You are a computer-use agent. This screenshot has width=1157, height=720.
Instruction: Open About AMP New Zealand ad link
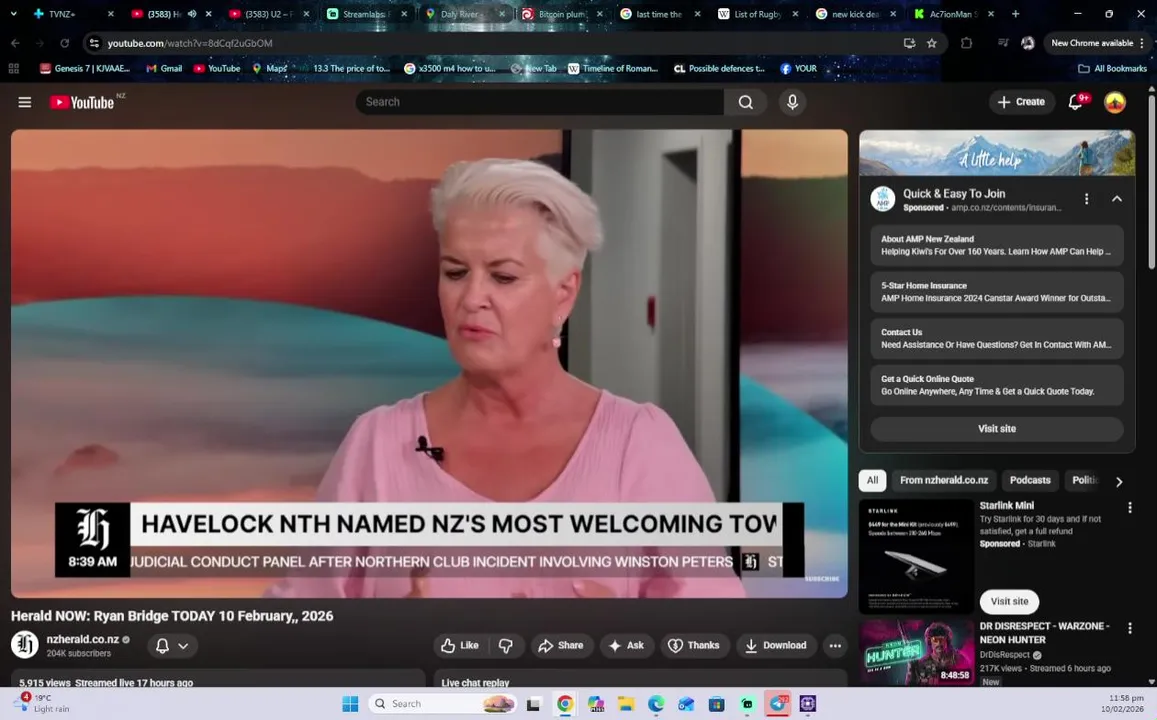tap(997, 245)
